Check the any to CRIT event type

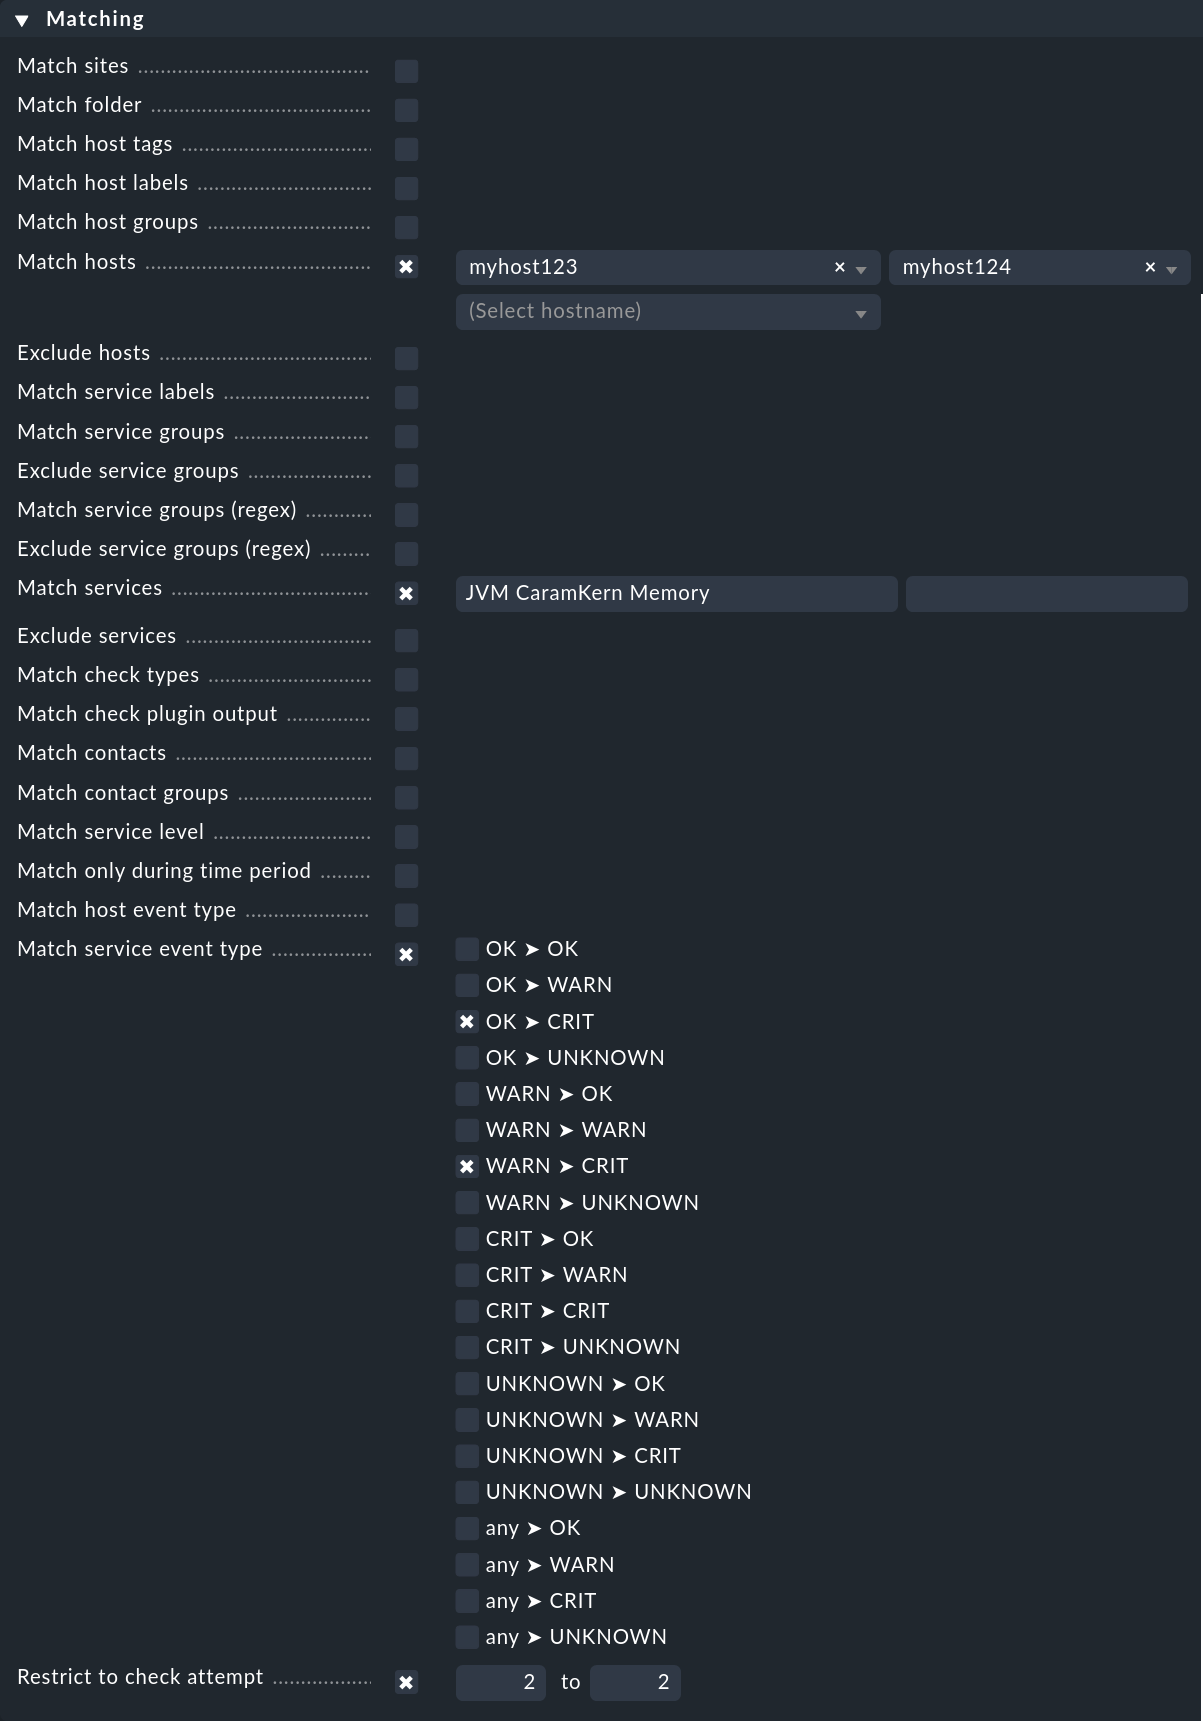(x=467, y=1601)
